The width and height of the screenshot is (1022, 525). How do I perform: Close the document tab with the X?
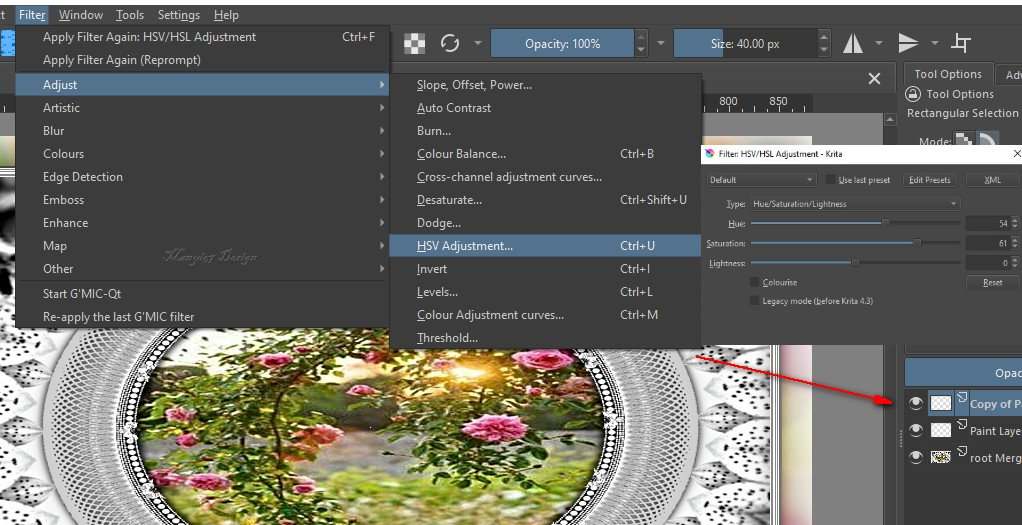pyautogui.click(x=875, y=79)
